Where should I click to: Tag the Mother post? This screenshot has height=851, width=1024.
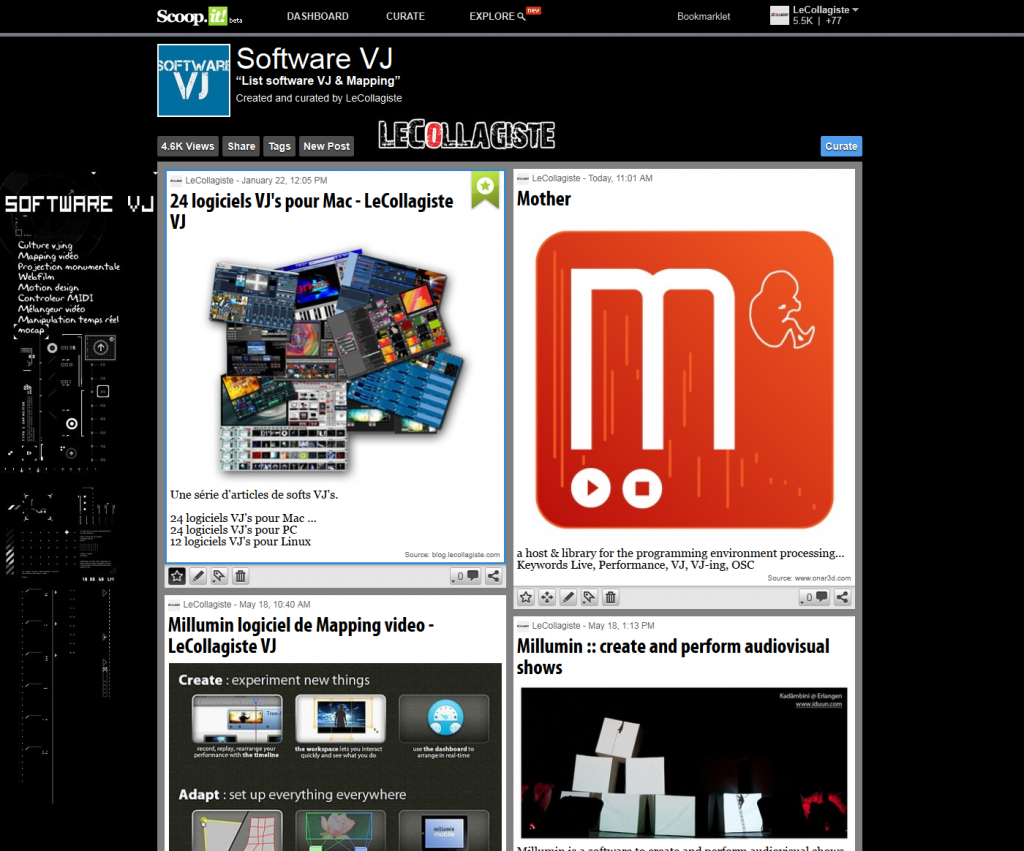(x=589, y=597)
